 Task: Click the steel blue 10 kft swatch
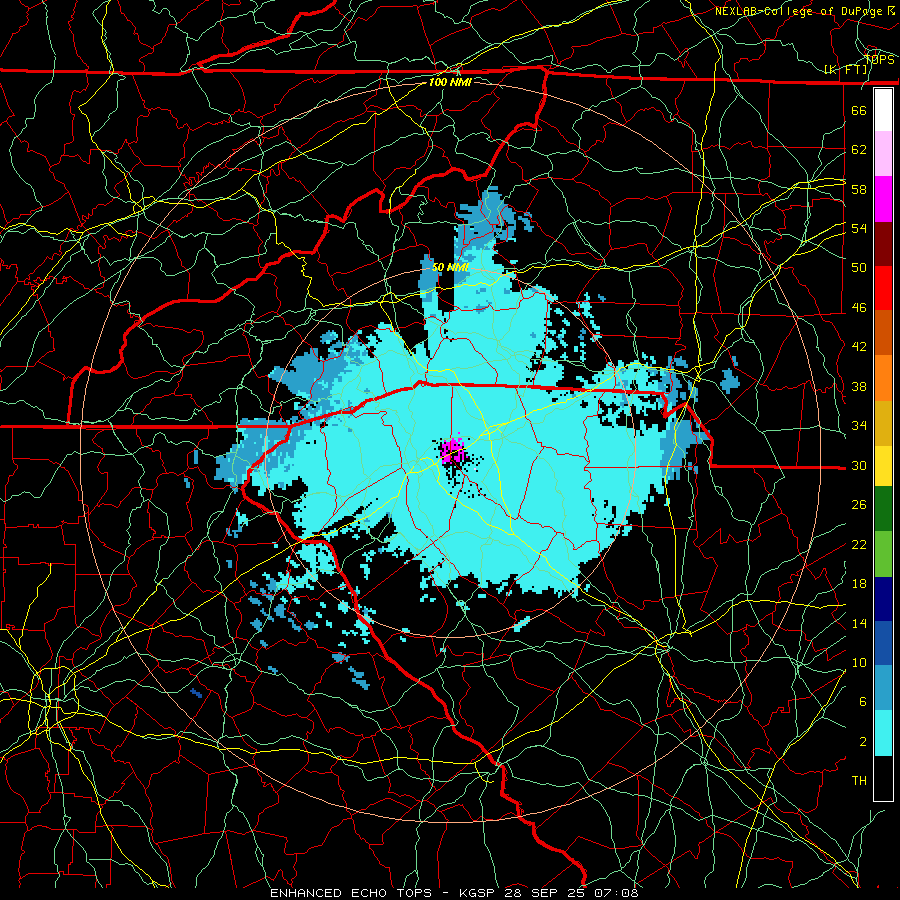point(883,688)
